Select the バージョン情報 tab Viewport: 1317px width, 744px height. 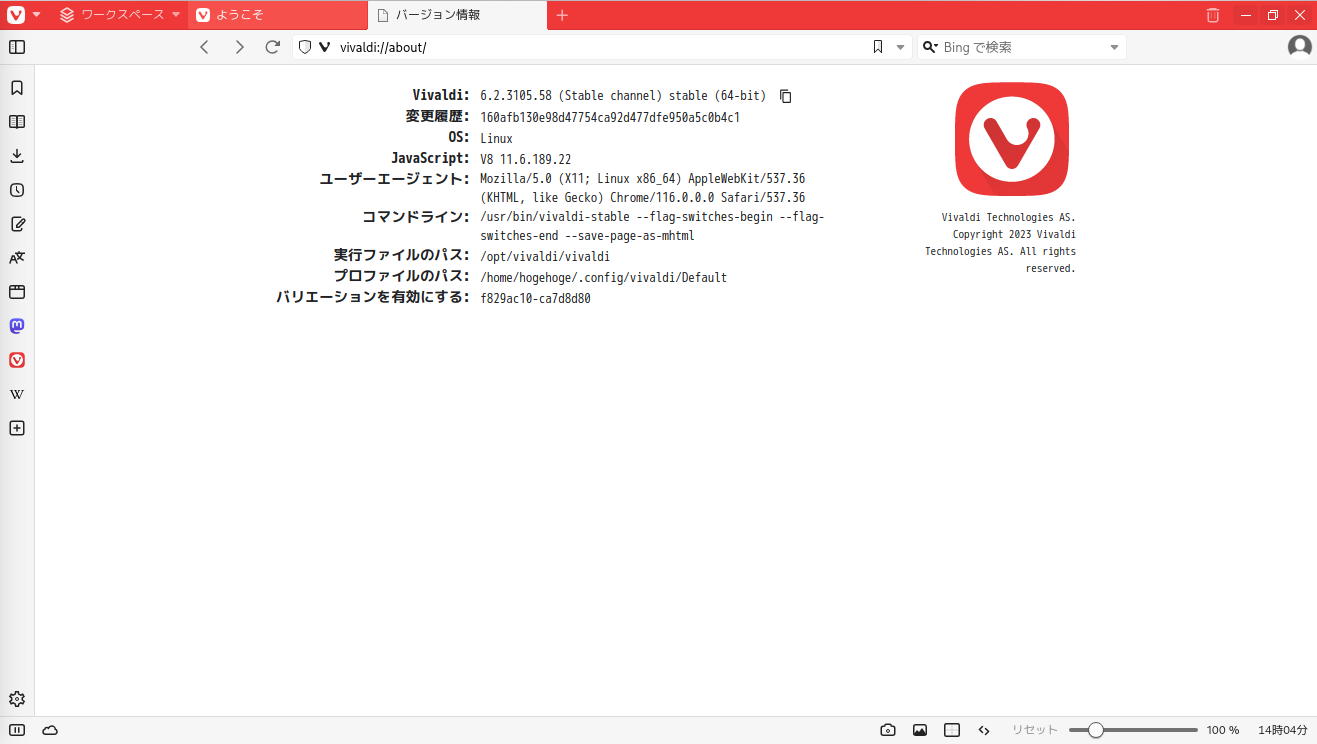click(458, 15)
